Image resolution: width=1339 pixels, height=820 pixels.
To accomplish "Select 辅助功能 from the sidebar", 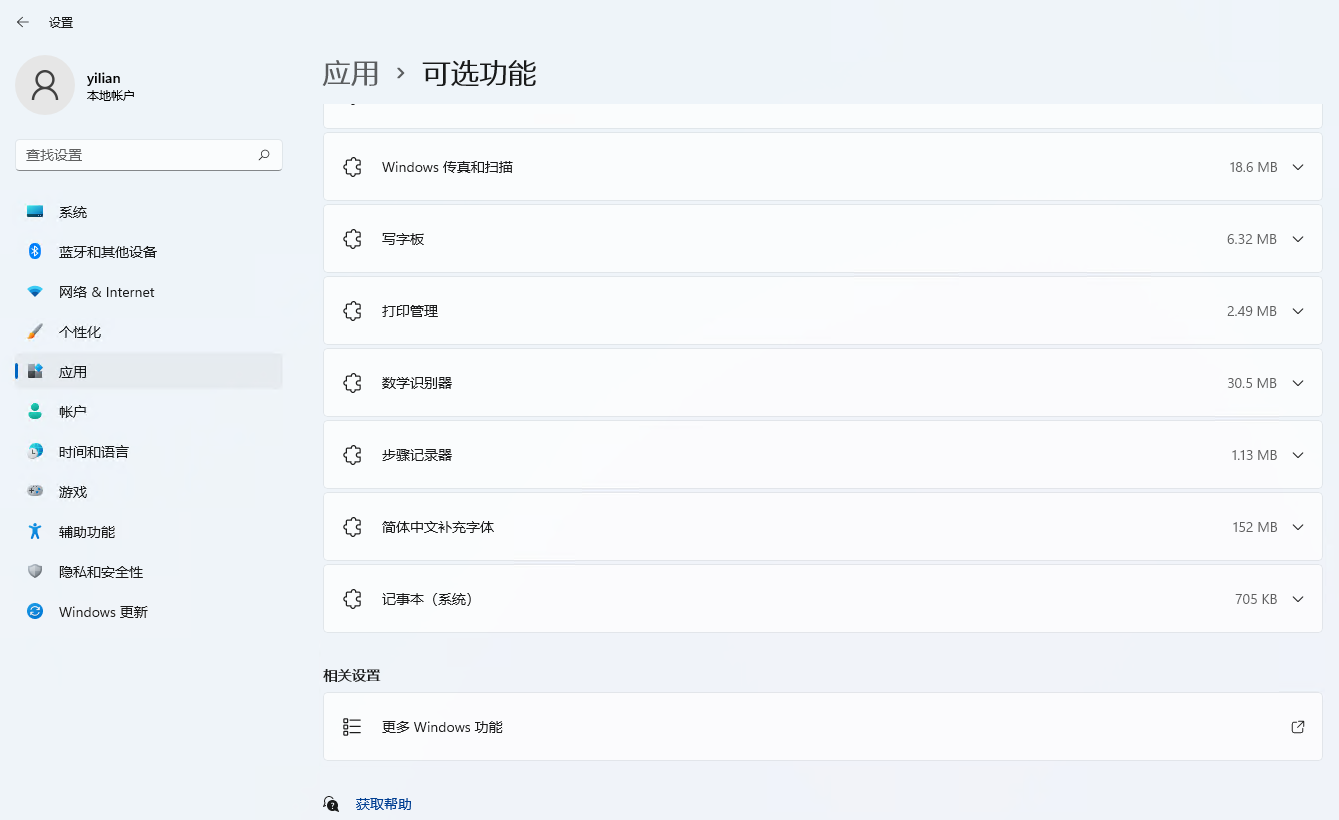I will [87, 532].
